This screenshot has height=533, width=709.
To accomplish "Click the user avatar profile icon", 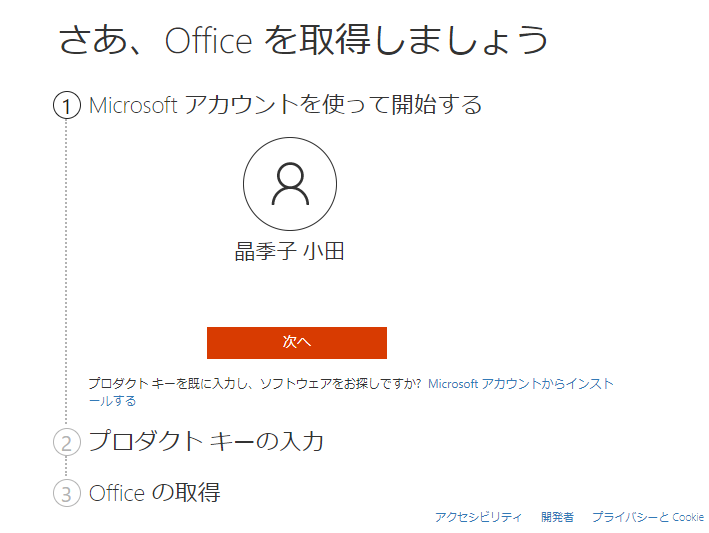I will [290, 184].
